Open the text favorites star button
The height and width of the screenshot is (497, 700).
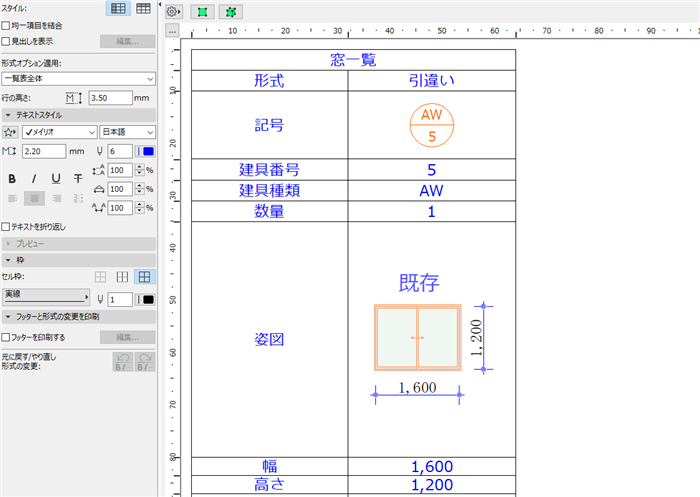coord(10,132)
